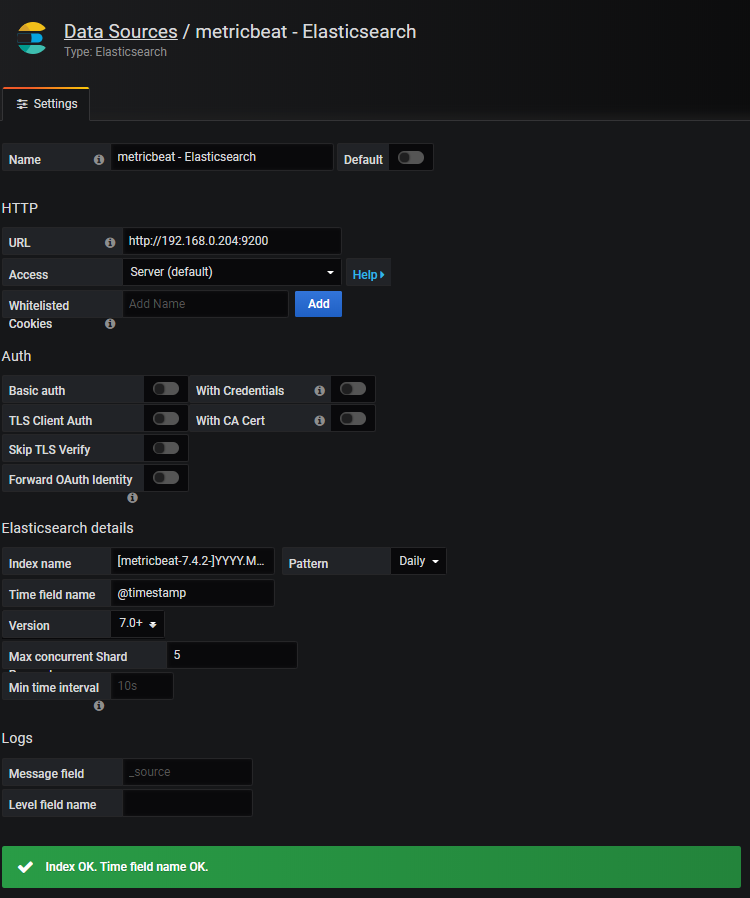Click the 'HTTP' section heading
Image resolution: width=750 pixels, height=898 pixels.
[20, 208]
